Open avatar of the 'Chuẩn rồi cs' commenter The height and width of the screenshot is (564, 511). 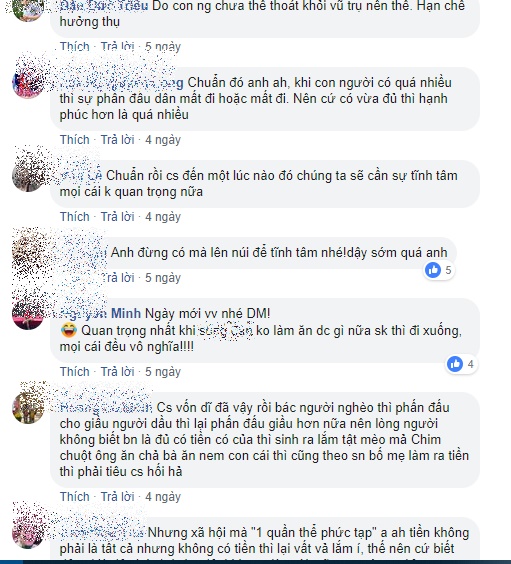point(28,176)
